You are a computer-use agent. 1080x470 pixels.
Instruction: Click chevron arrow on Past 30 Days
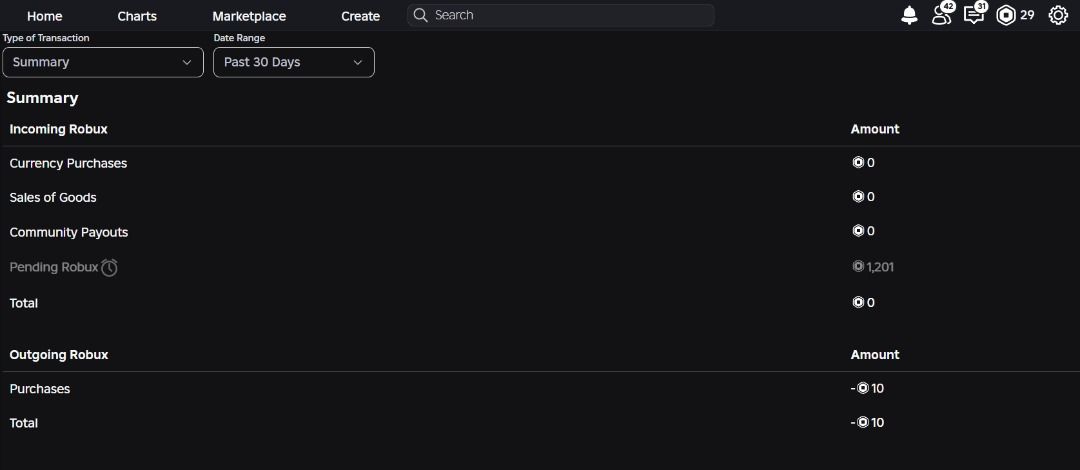[357, 62]
